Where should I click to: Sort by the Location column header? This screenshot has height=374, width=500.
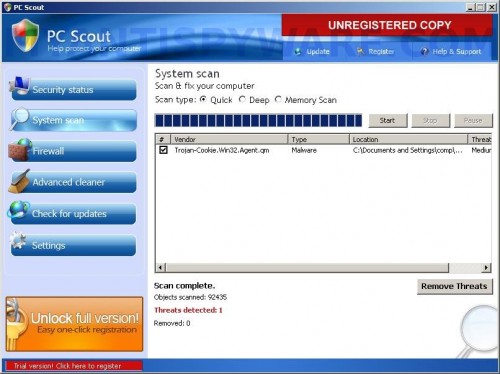pos(409,139)
